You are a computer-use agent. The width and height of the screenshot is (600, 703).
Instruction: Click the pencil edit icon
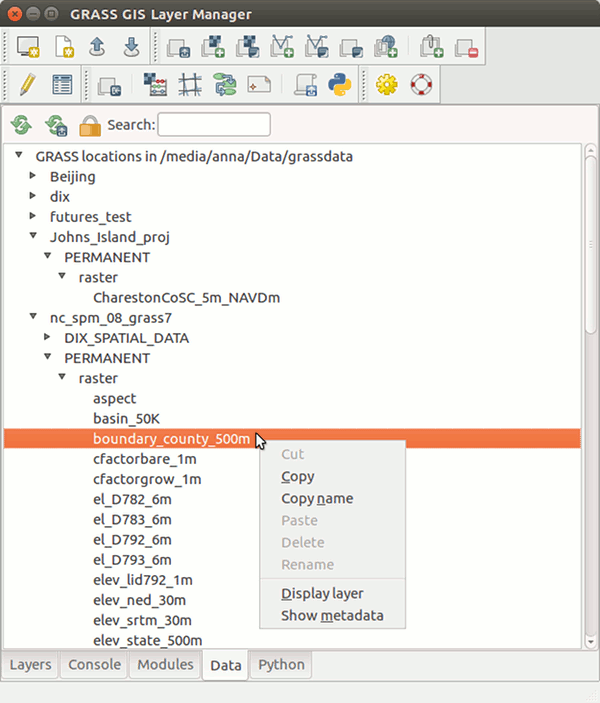(x=28, y=86)
